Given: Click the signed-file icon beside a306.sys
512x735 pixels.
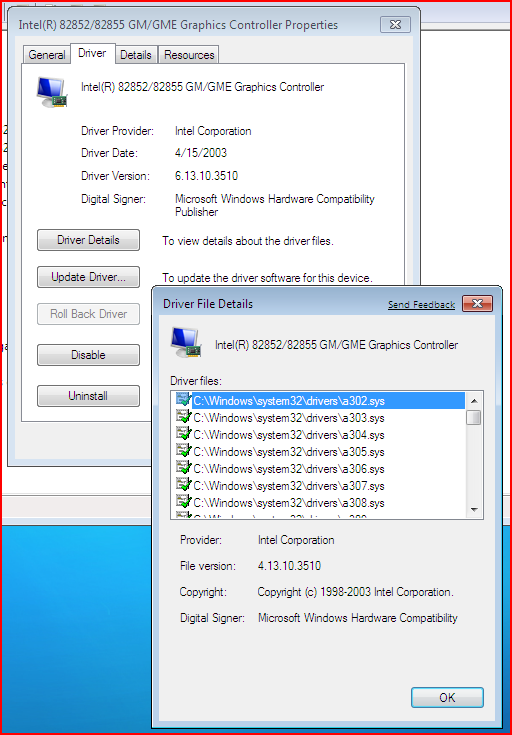Looking at the screenshot, I should point(184,468).
